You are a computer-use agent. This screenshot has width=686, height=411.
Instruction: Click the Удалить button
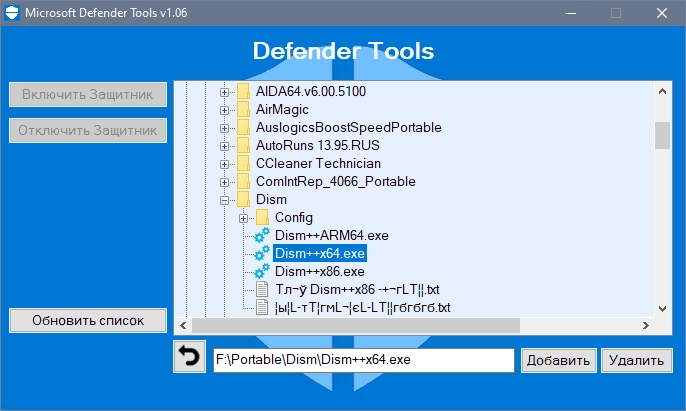(637, 360)
